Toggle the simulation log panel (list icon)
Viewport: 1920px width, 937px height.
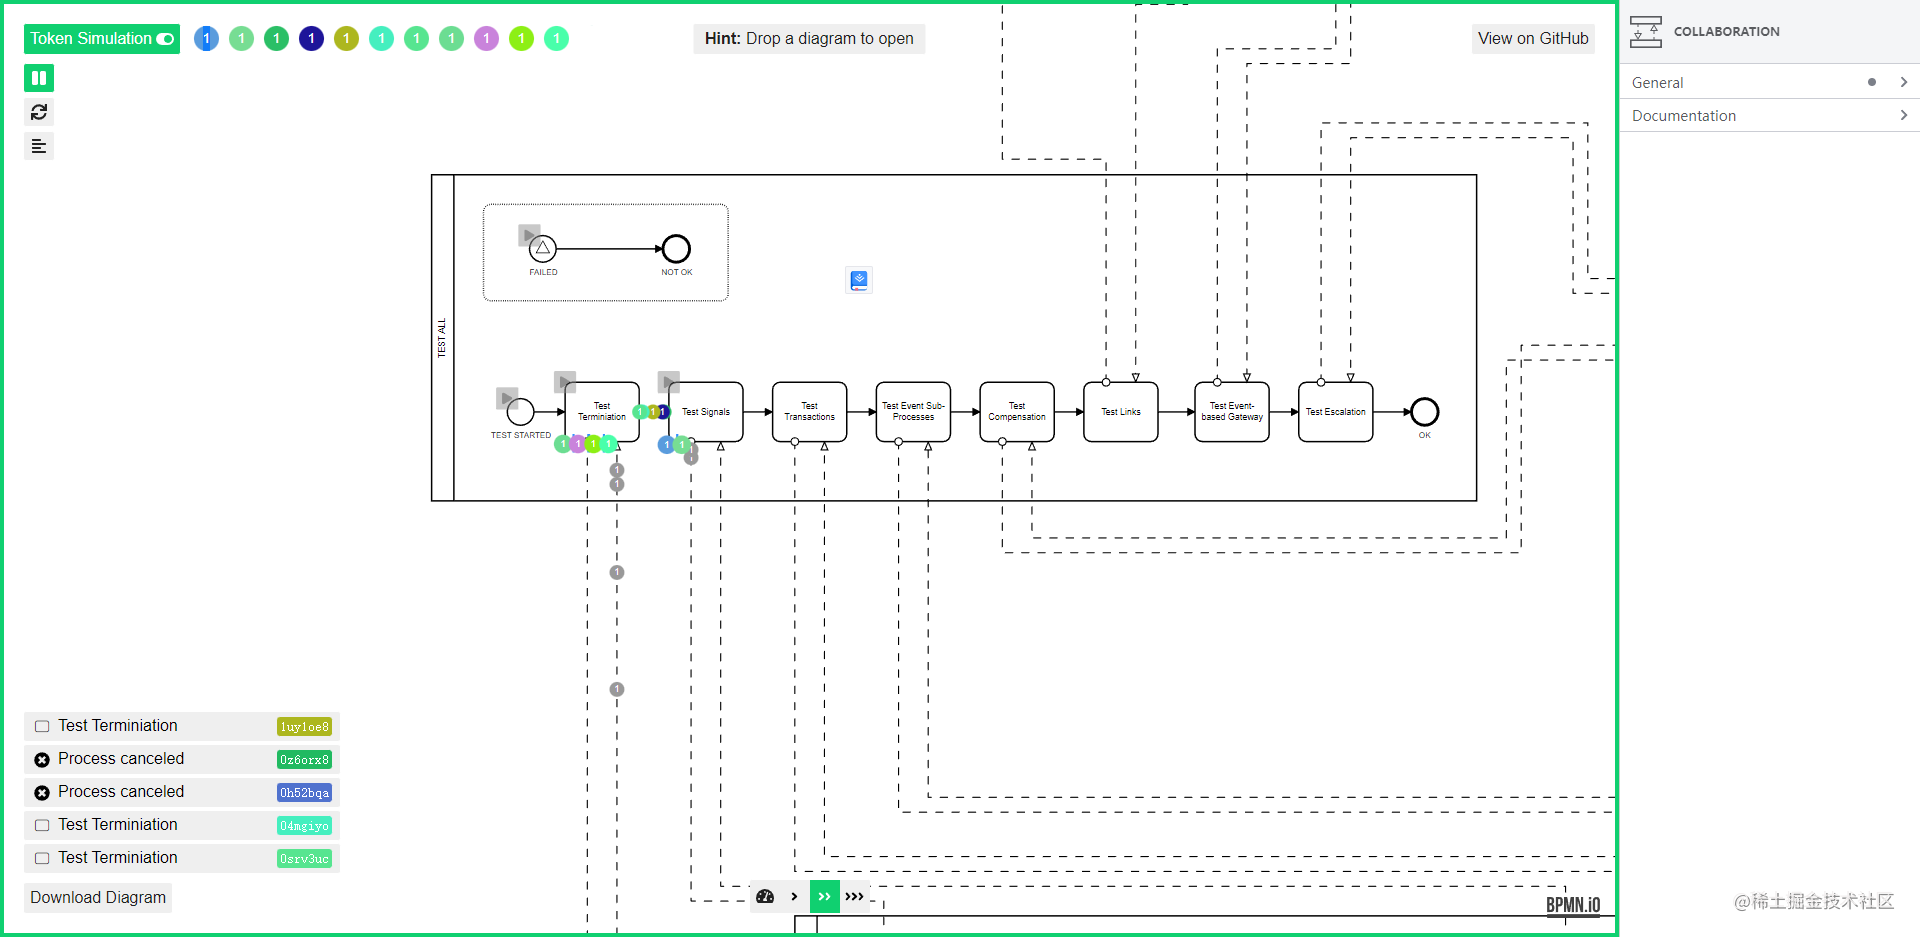pos(39,146)
